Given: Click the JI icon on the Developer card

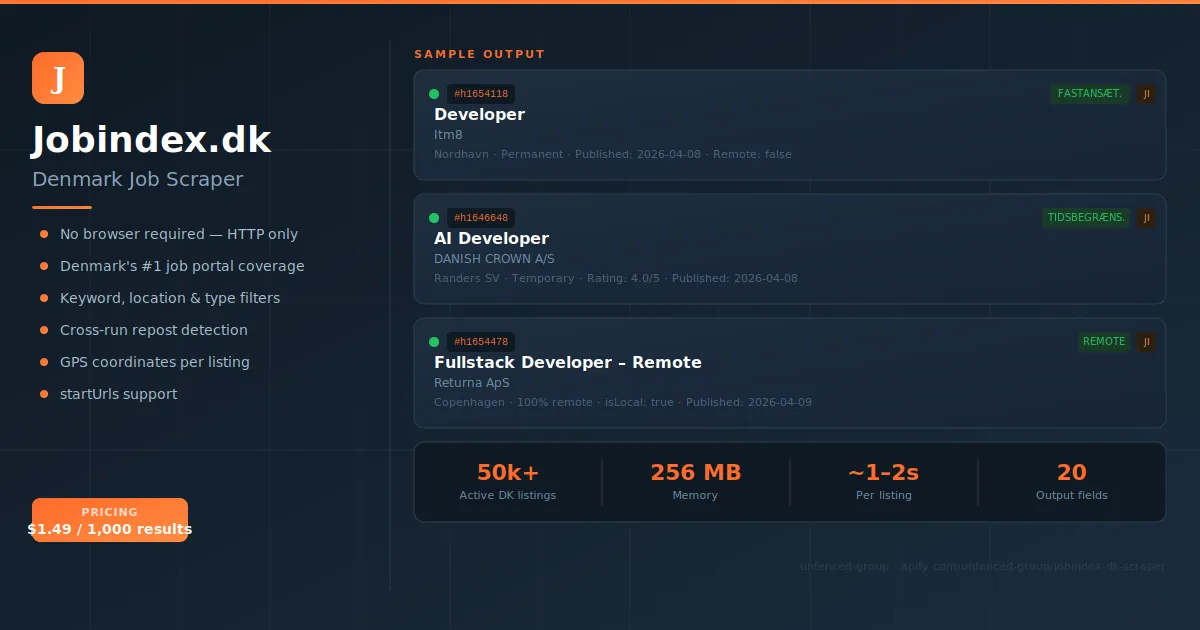Looking at the screenshot, I should [x=1146, y=93].
